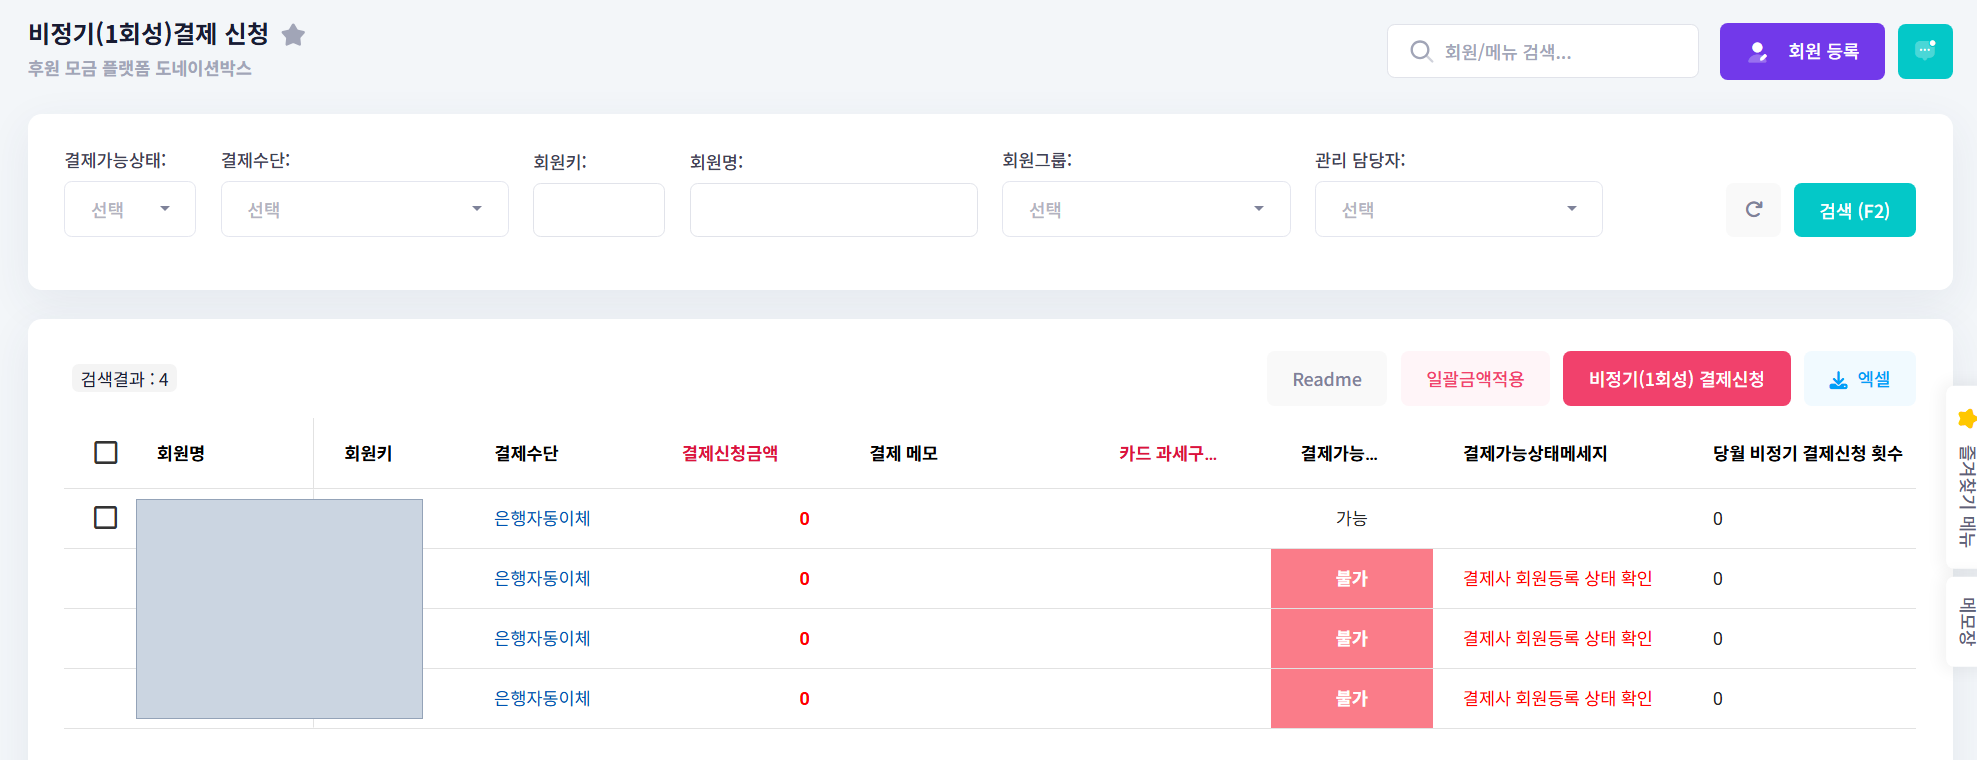Expand the 관리 담당자 dropdown
Viewport: 1977px width, 760px height.
point(1459,209)
